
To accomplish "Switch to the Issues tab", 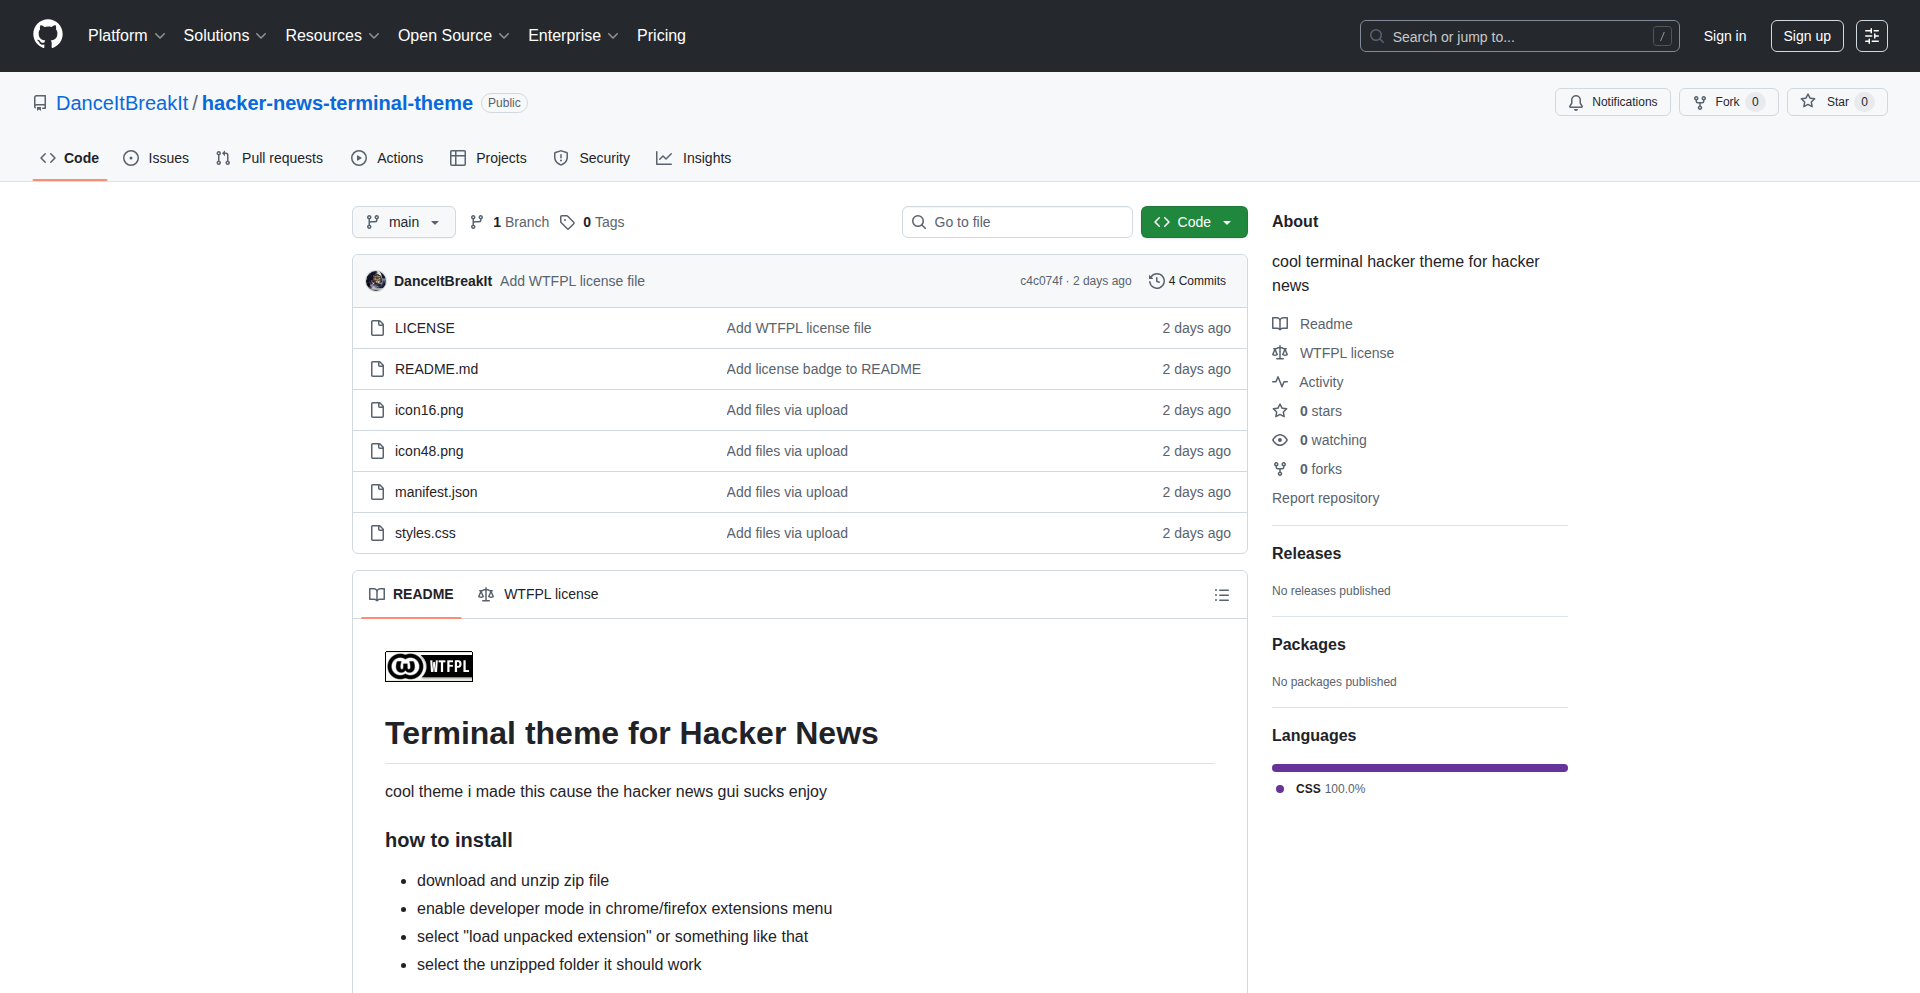I will click(156, 158).
